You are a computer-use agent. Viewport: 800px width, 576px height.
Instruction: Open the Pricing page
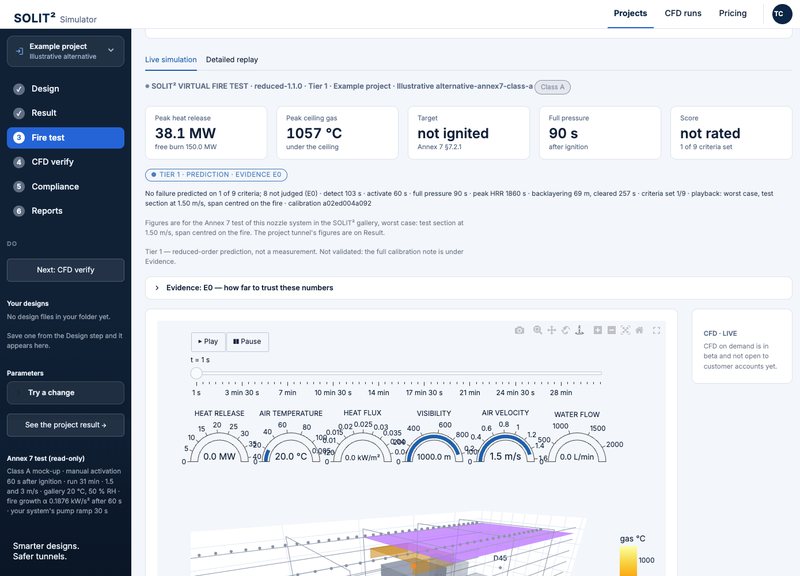tap(733, 13)
